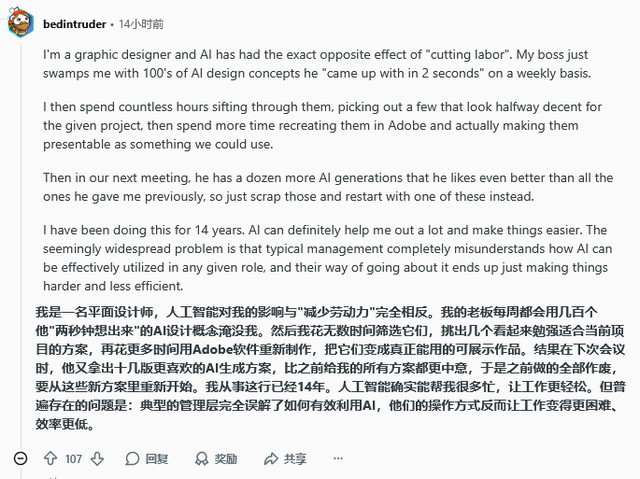Click the reply speech-bubble icon
This screenshot has height=479, width=640.
click(x=133, y=459)
